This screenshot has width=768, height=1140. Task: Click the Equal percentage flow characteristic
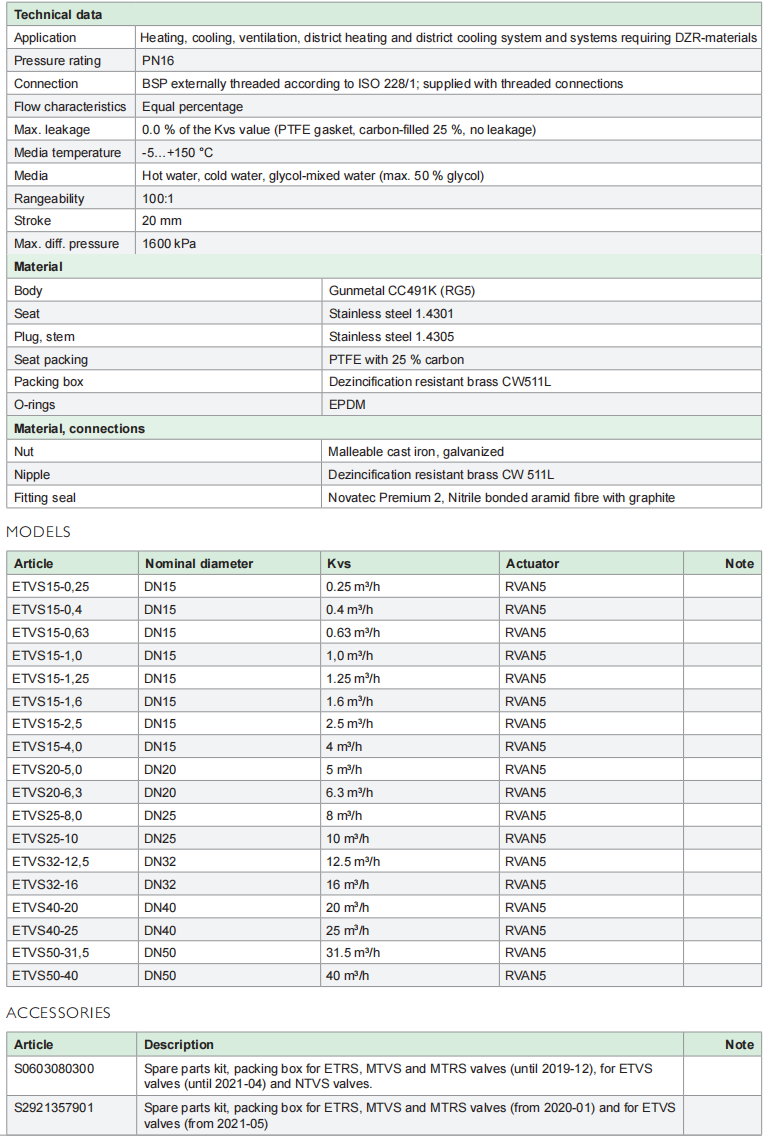pyautogui.click(x=192, y=106)
